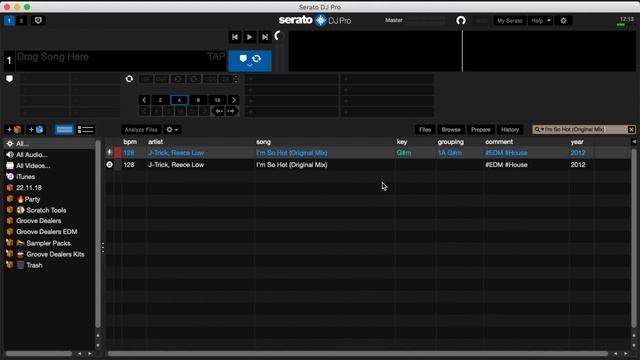Select autoloop length 2
This screenshot has height=360, width=640.
click(160, 100)
